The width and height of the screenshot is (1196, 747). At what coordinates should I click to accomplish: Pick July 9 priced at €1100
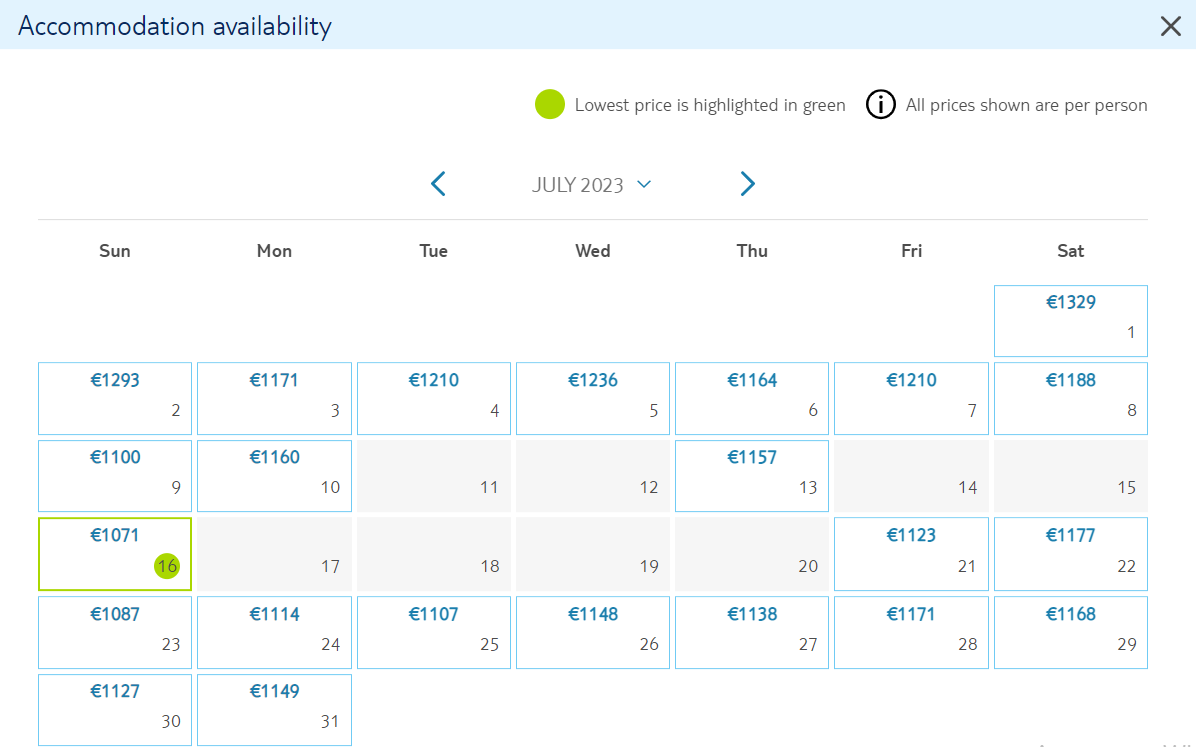(x=114, y=475)
